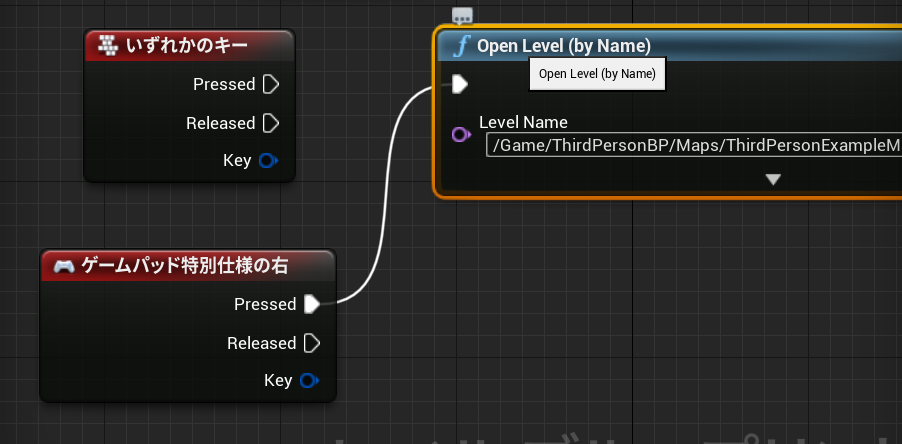Click the Key label on ゲームパッド特別仕様の右 node
Screen dimensions: 902x444
click(x=278, y=381)
